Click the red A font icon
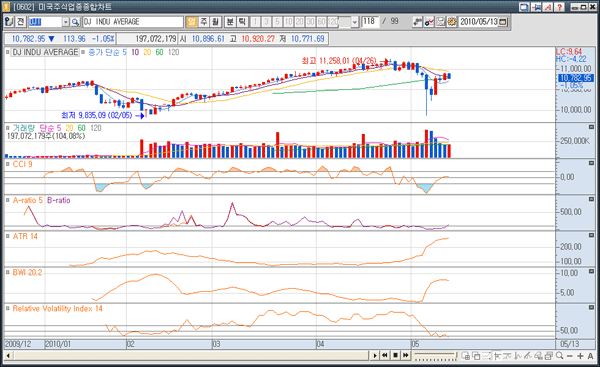This screenshot has width=600, height=367. (x=548, y=7)
